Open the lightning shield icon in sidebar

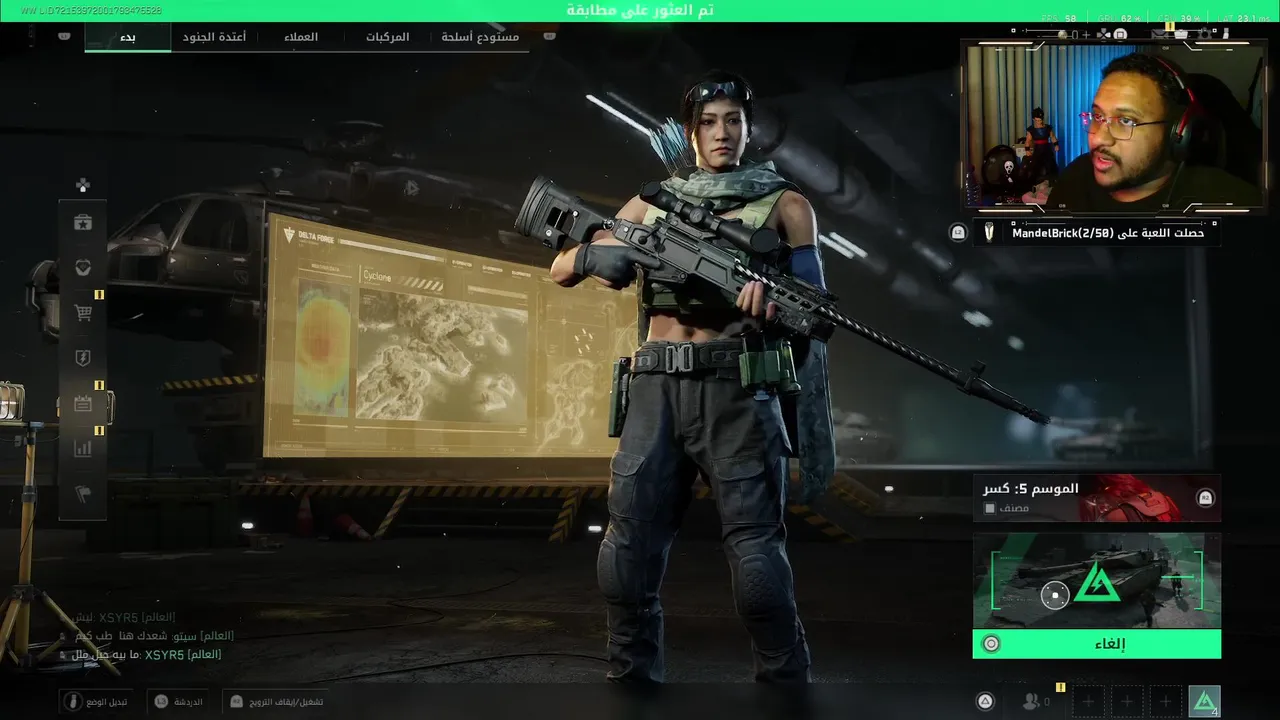[x=83, y=358]
